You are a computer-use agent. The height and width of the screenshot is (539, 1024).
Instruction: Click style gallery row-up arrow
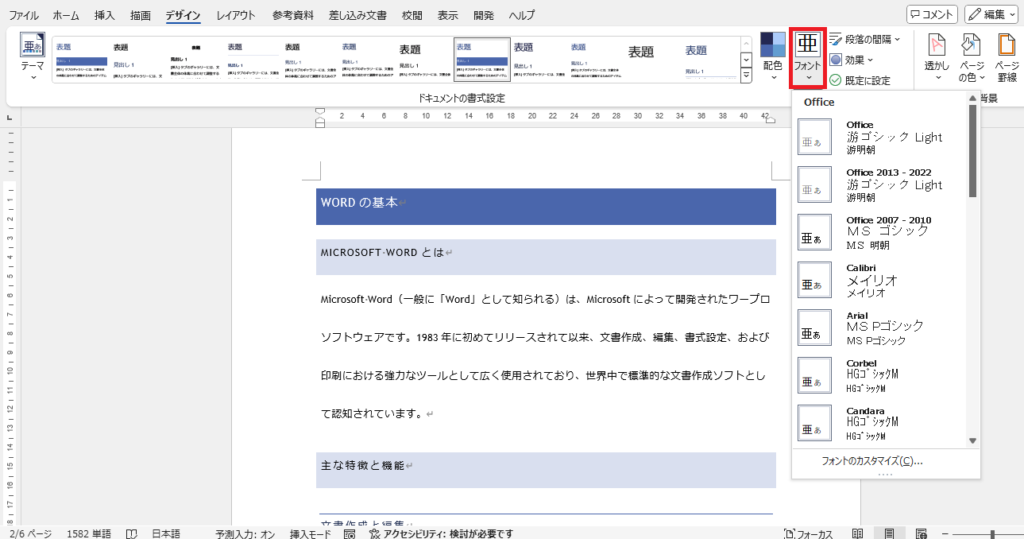[x=746, y=44]
